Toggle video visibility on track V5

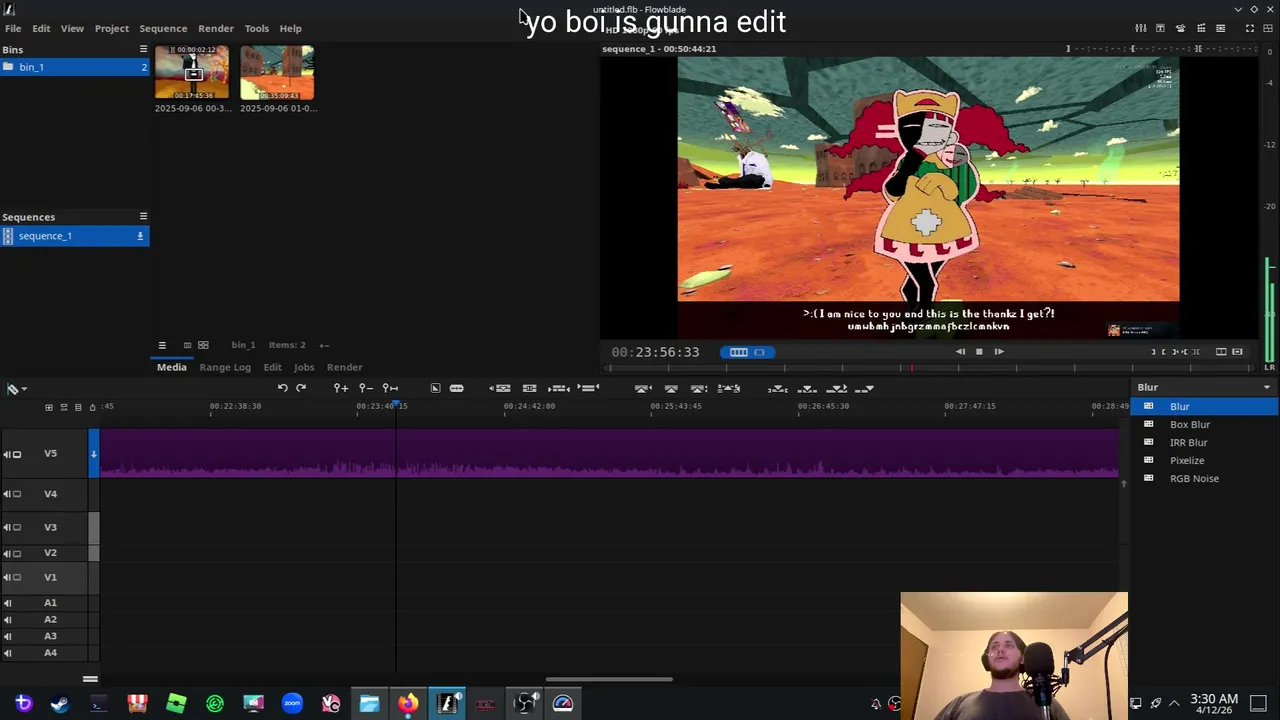click(x=17, y=454)
